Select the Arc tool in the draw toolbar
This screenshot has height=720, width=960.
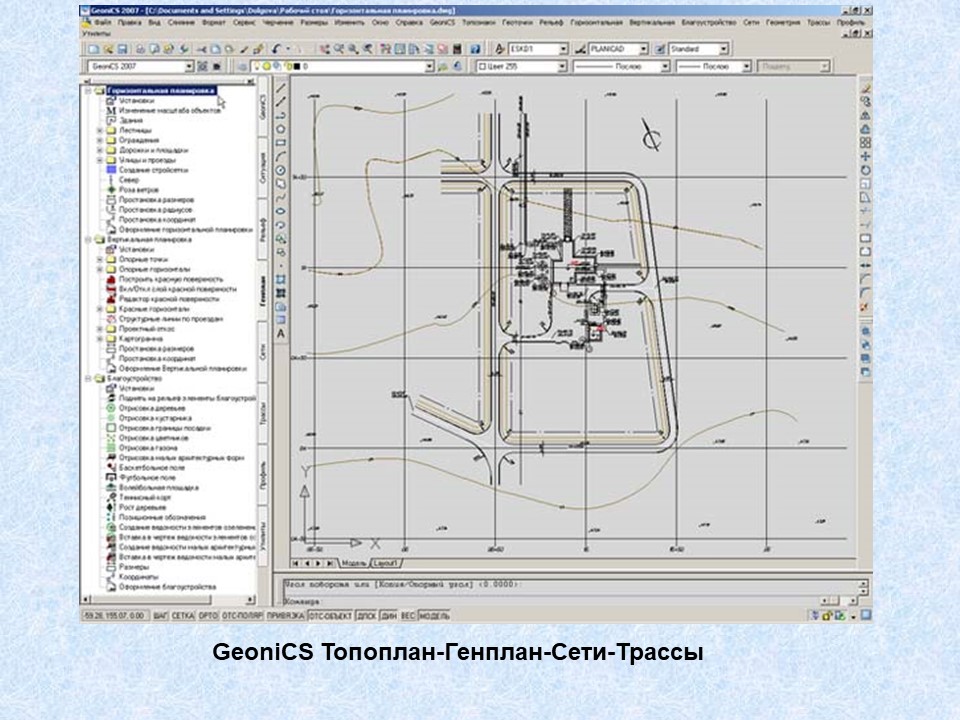click(x=280, y=157)
